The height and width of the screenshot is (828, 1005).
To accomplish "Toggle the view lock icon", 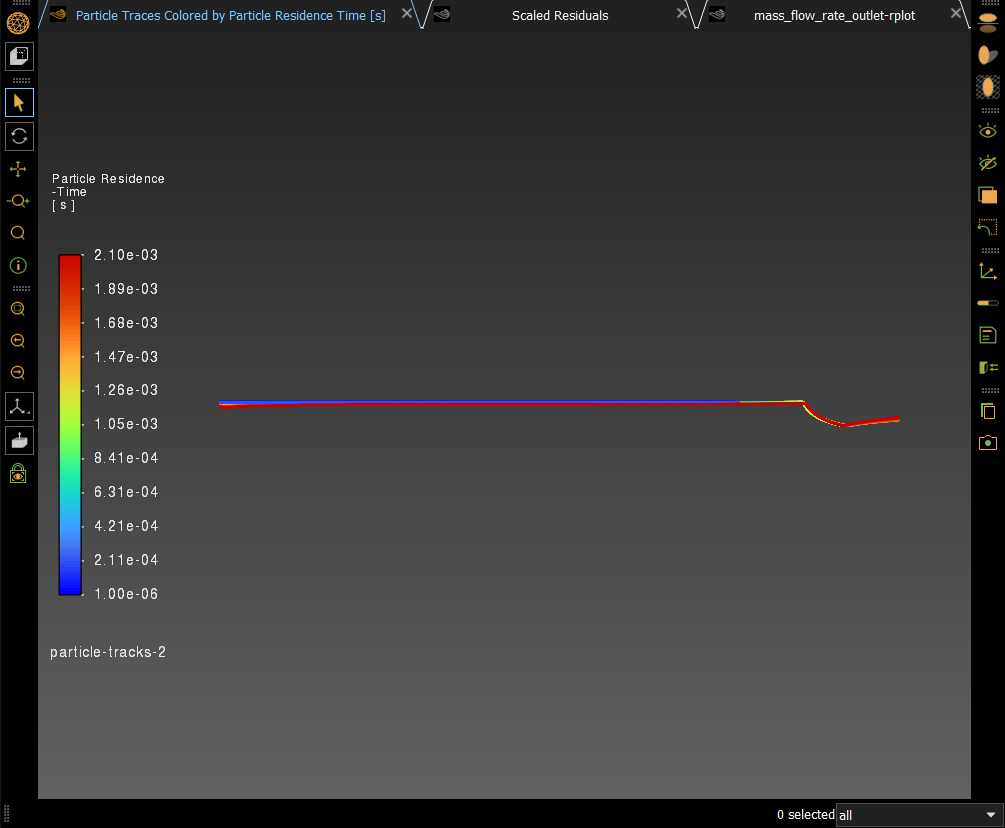I will click(18, 473).
